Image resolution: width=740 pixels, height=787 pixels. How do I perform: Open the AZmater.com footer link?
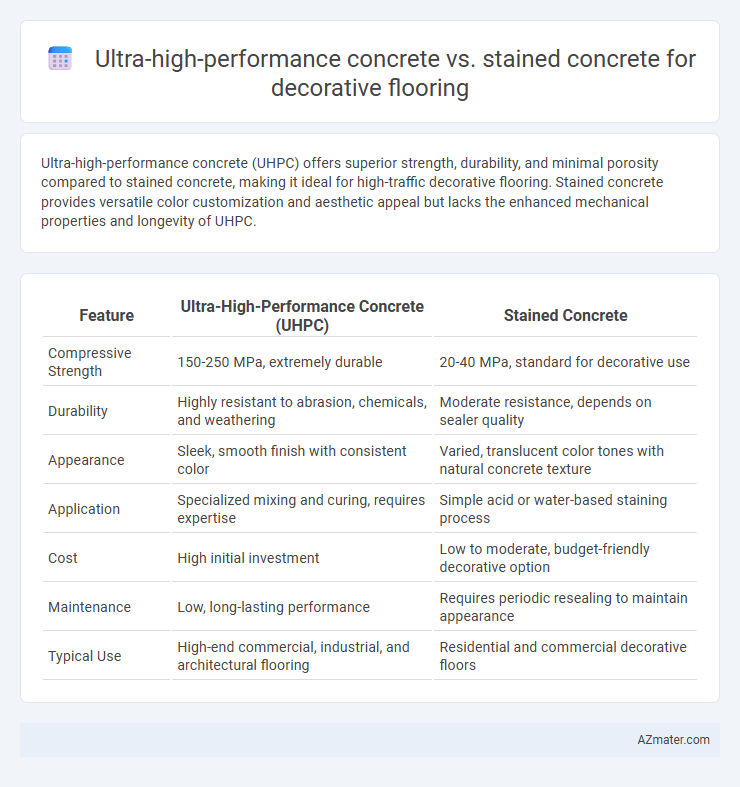pyautogui.click(x=673, y=740)
